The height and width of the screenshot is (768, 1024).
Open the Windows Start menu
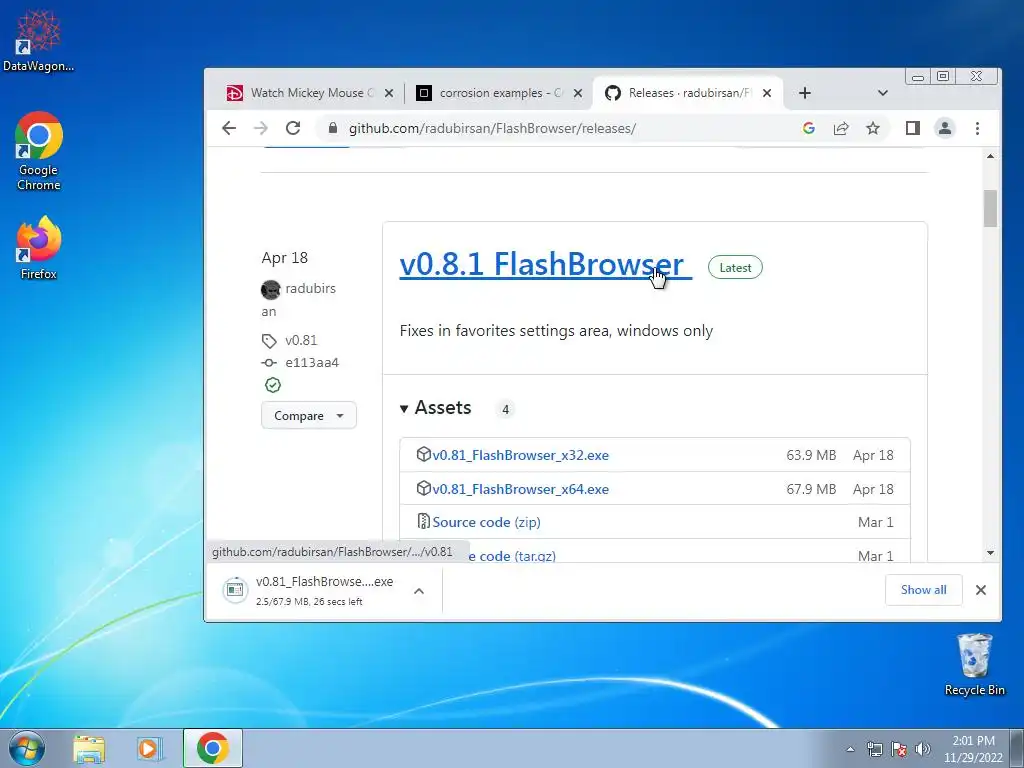27,748
